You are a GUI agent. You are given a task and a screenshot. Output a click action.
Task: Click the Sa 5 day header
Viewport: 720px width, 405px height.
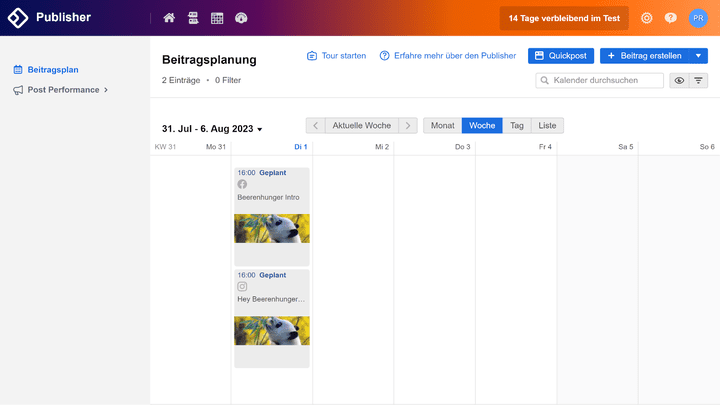pos(625,147)
